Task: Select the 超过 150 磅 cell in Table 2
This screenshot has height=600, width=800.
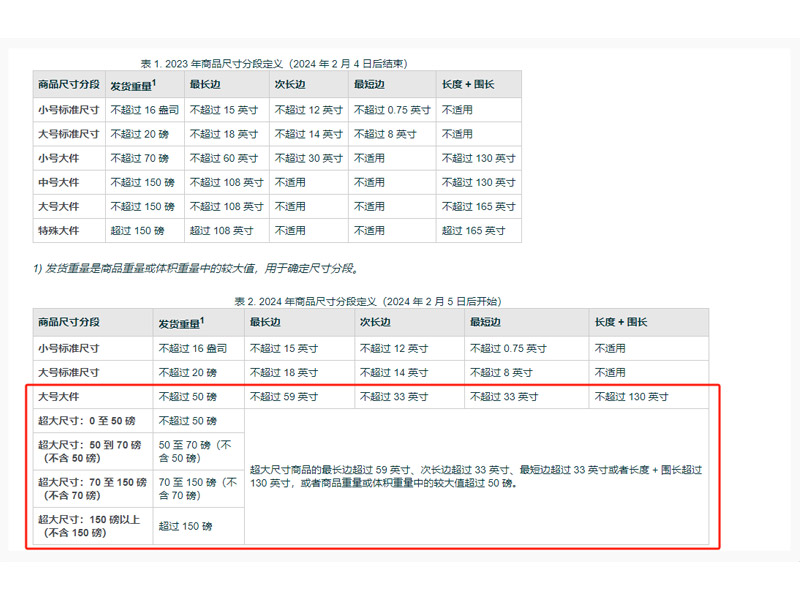Action: (x=185, y=526)
